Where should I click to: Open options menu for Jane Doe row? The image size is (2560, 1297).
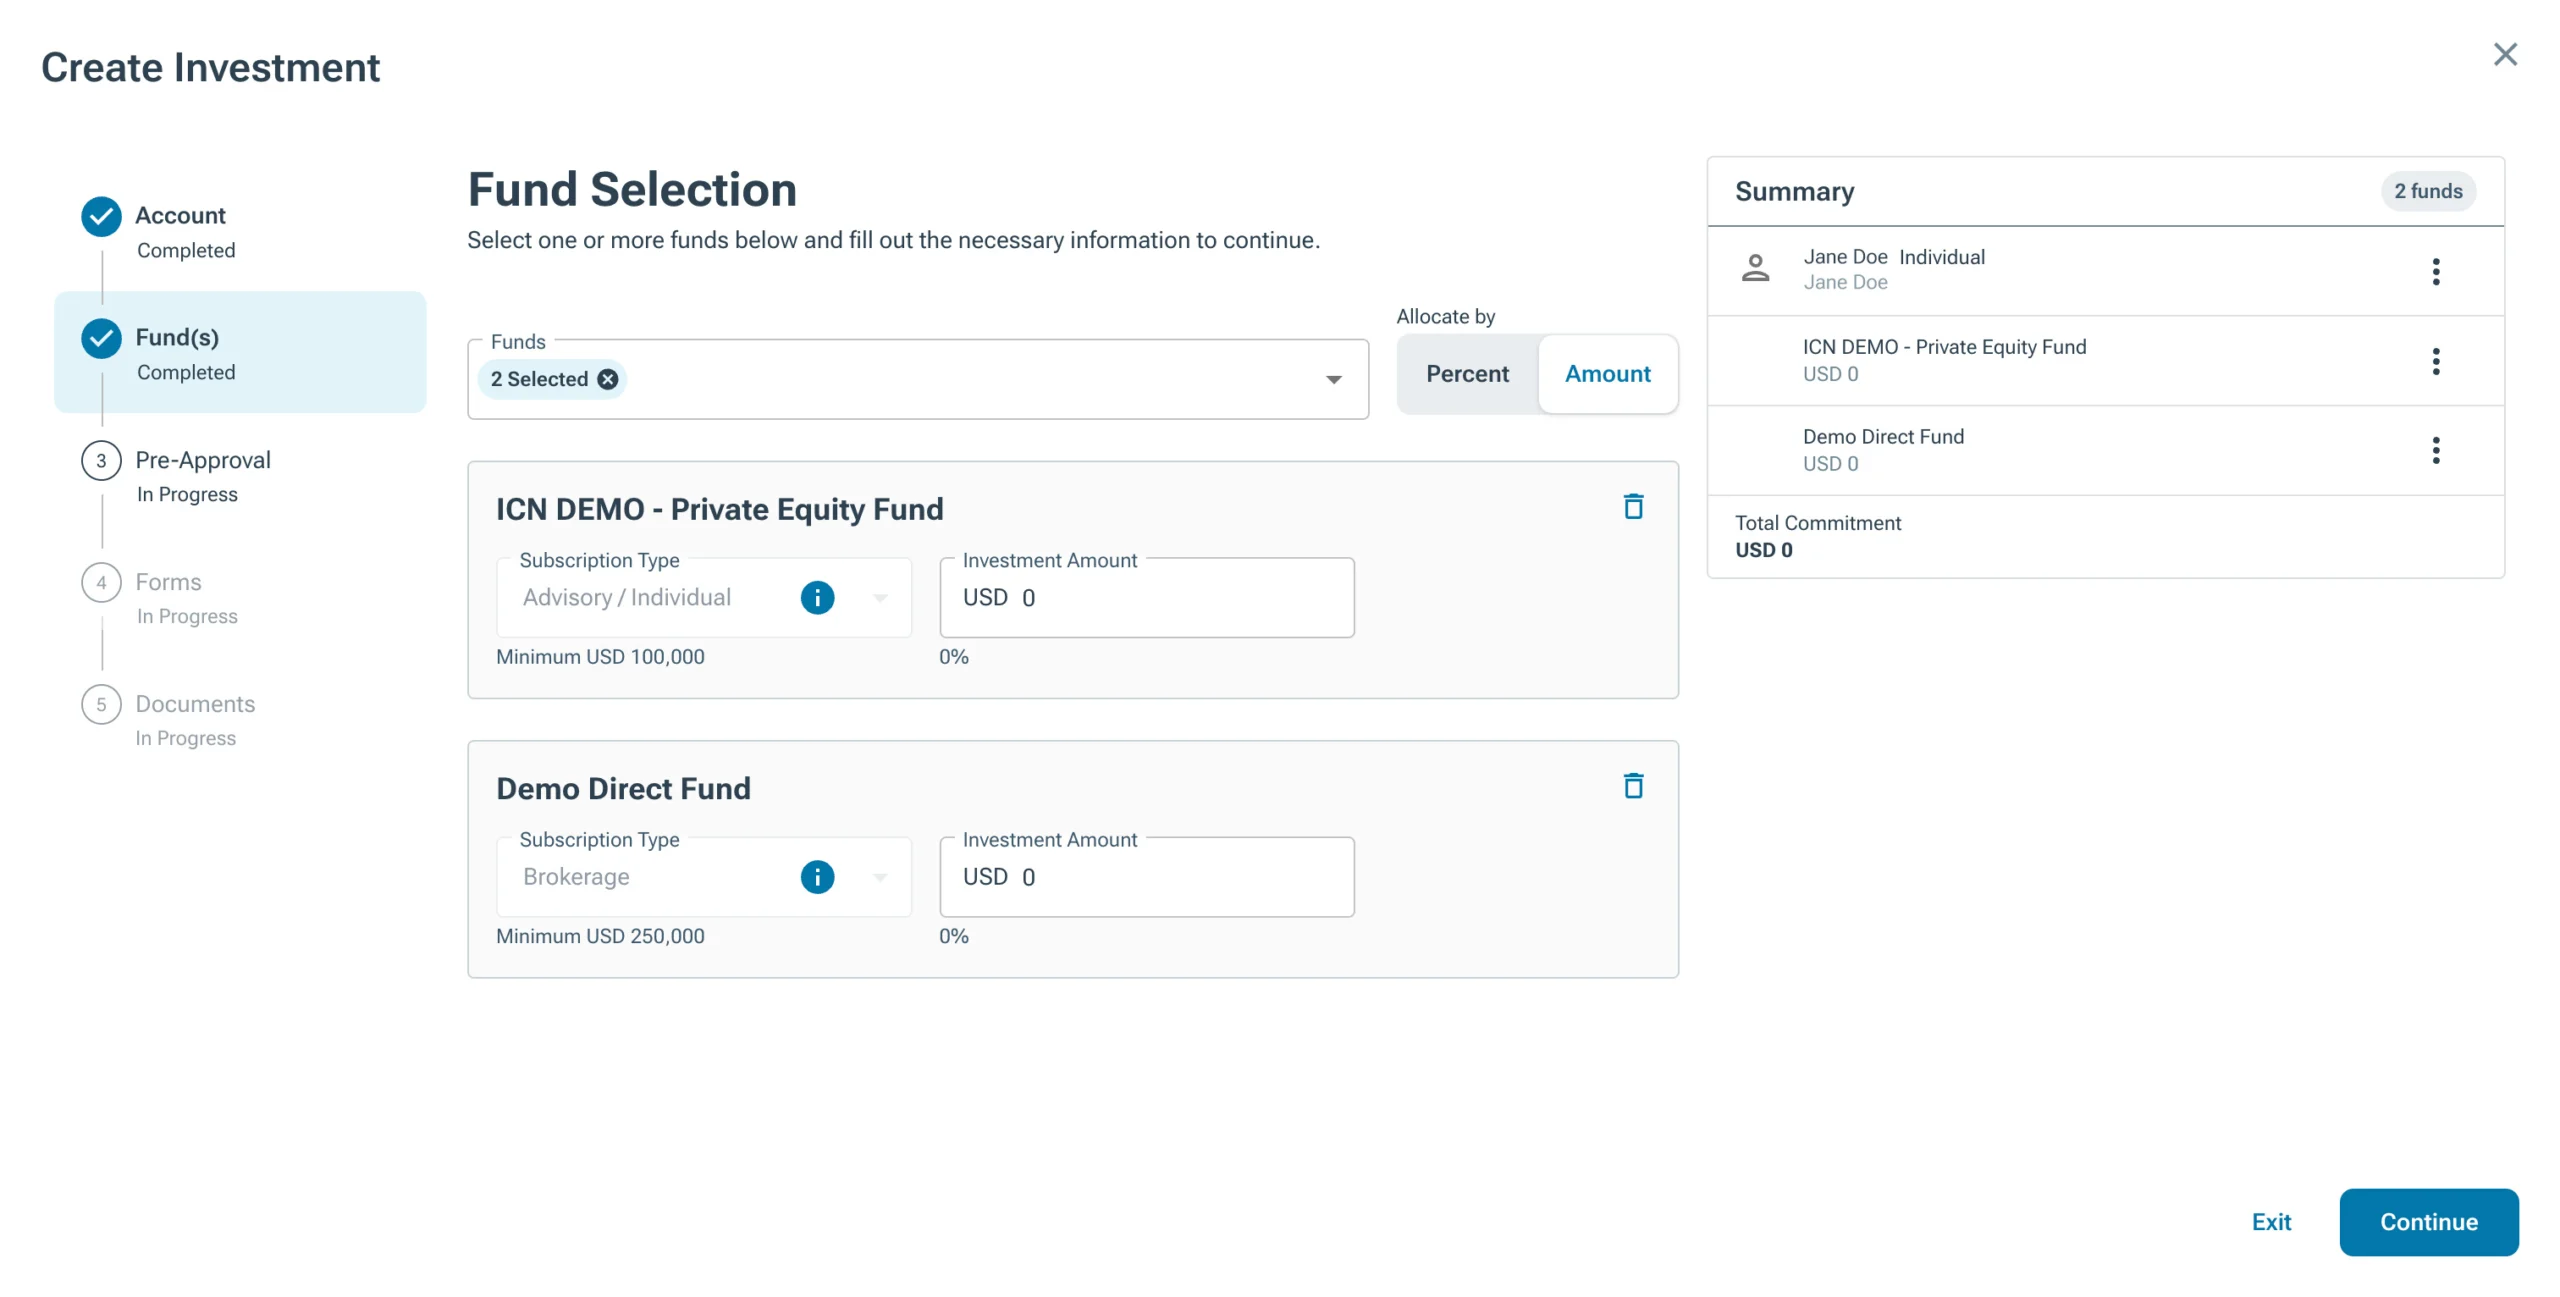(x=2436, y=272)
